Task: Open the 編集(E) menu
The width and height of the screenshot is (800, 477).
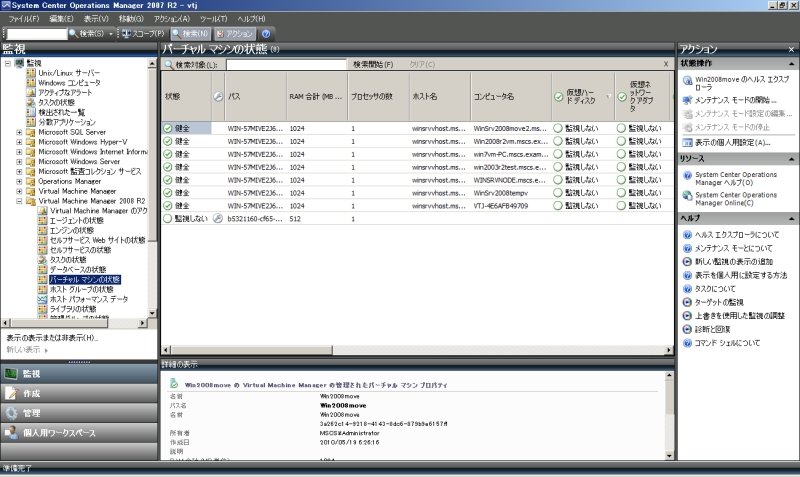Action: (x=61, y=18)
